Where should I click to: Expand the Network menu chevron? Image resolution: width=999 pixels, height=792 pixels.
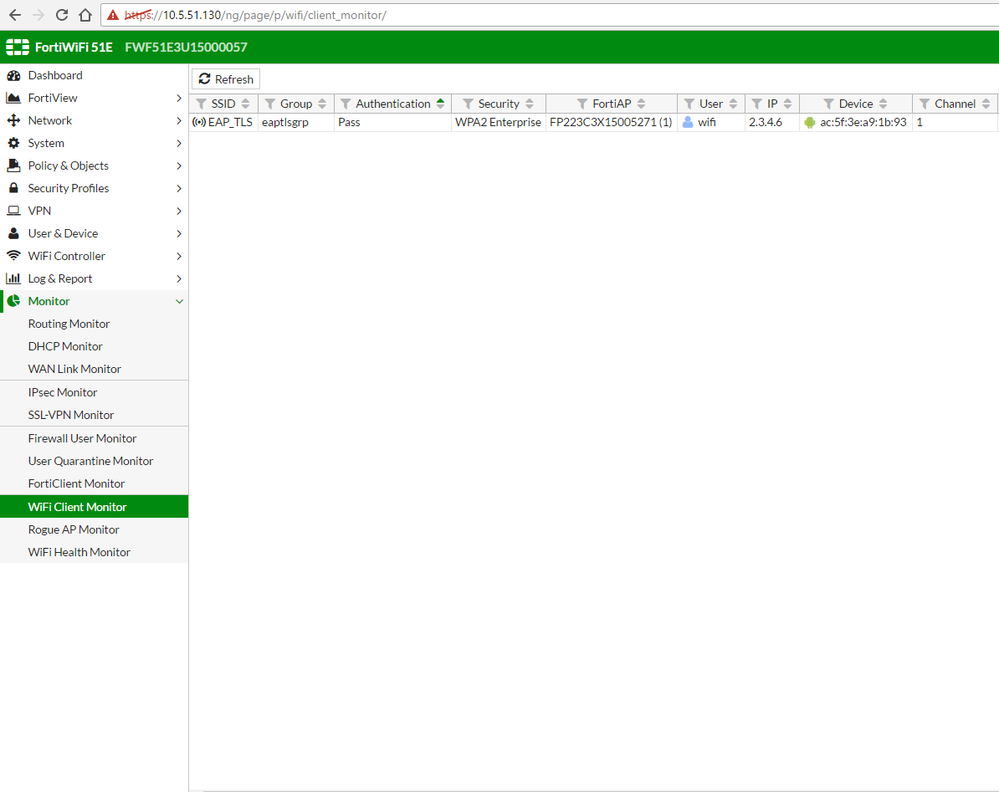point(179,120)
